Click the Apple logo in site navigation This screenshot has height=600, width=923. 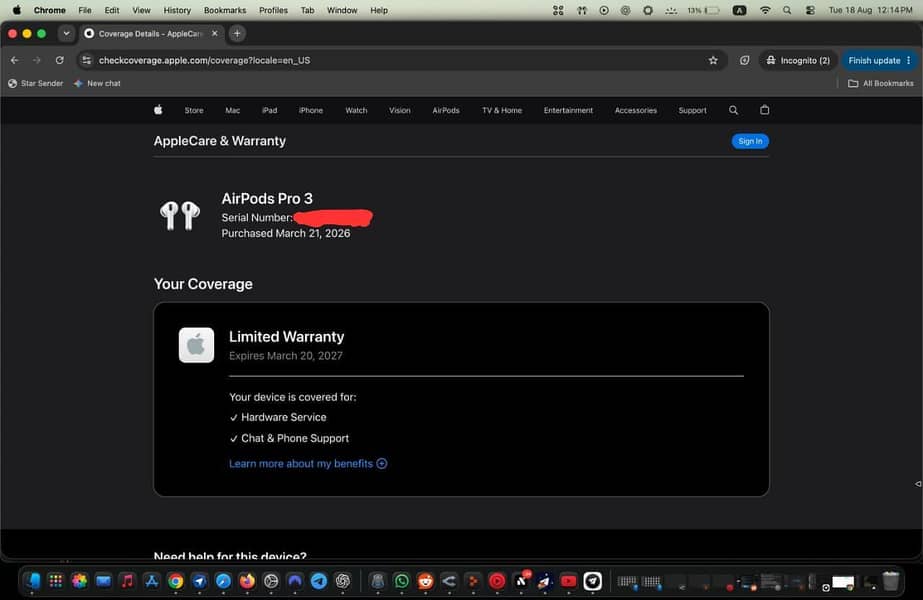[x=158, y=110]
